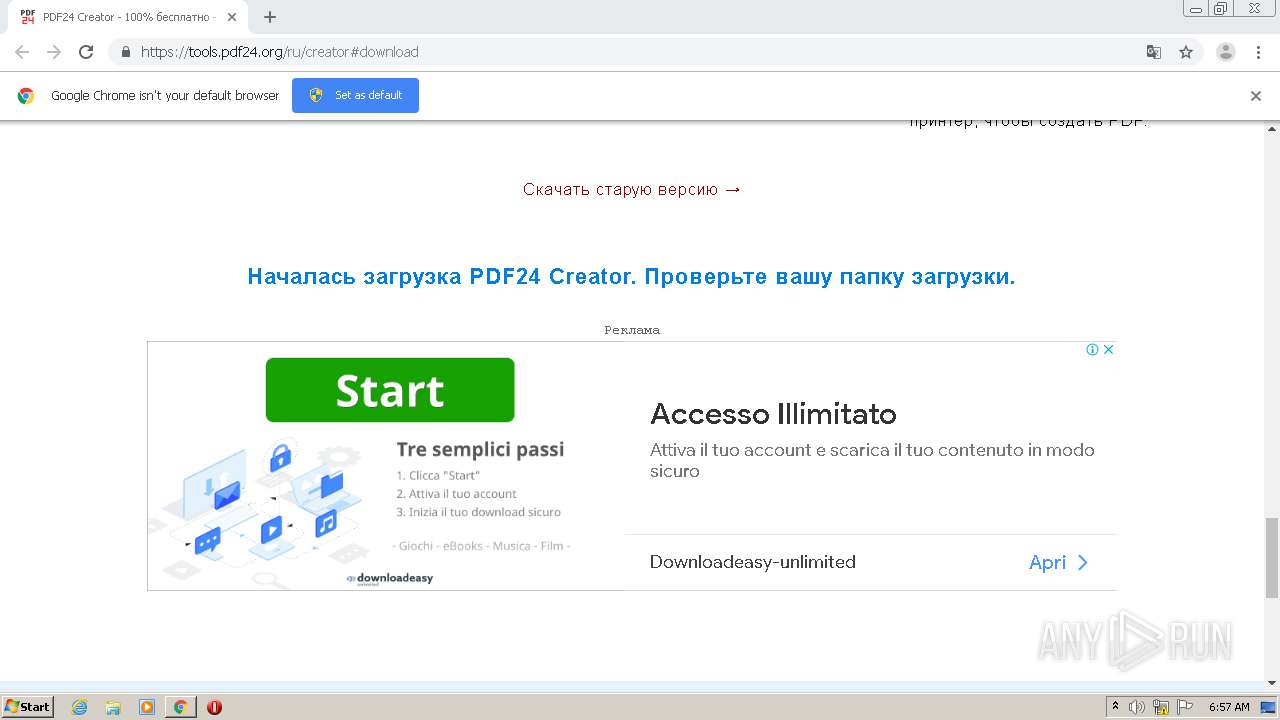
Task: Click the scrollbar up arrow
Action: (x=1272, y=128)
